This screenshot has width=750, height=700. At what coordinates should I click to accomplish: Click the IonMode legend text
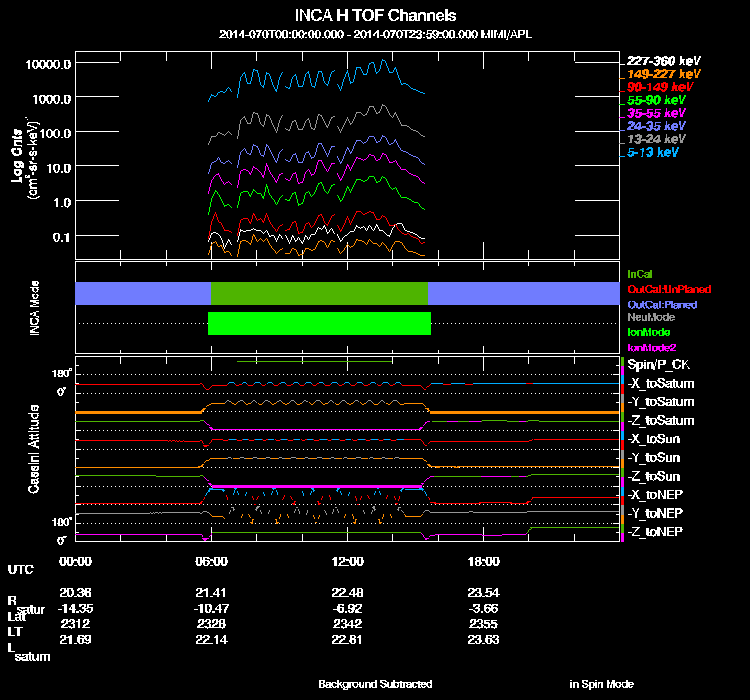[x=649, y=332]
